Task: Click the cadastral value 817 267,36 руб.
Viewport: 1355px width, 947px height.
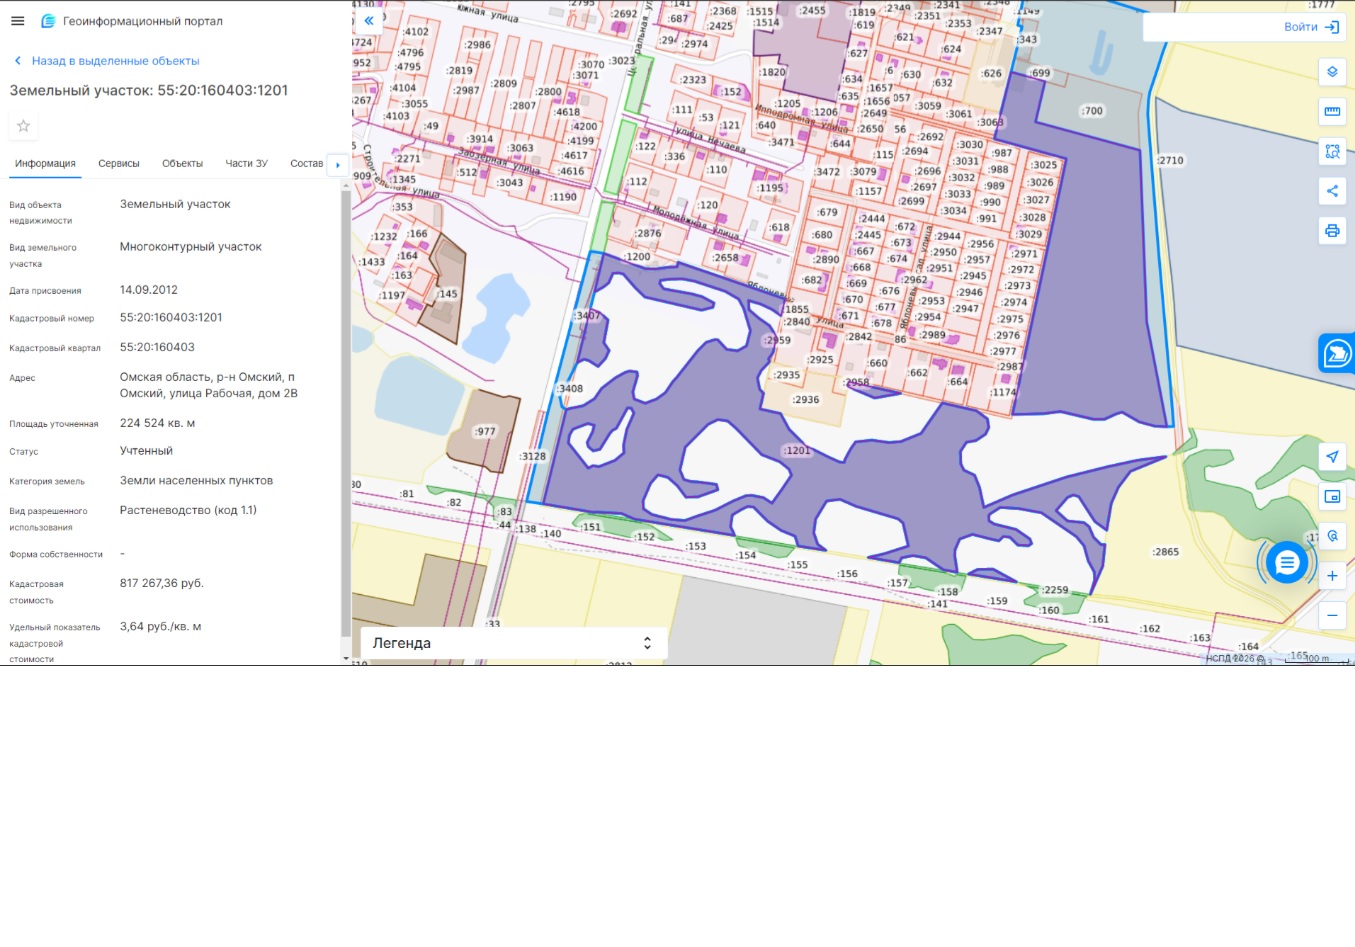Action: pyautogui.click(x=162, y=583)
